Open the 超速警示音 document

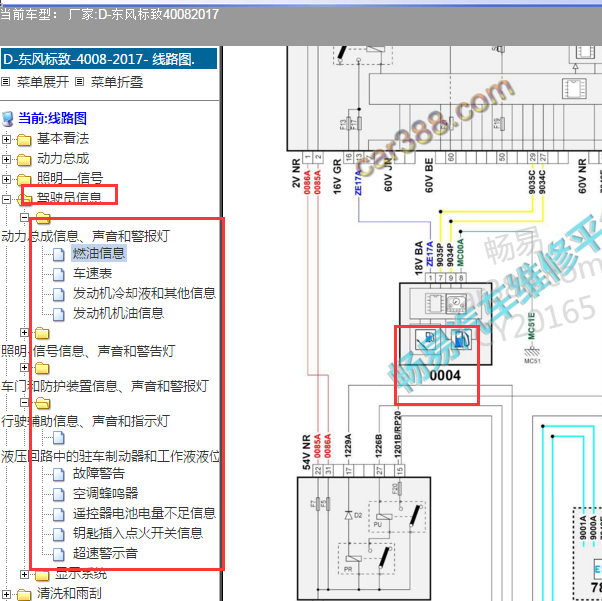(x=105, y=553)
